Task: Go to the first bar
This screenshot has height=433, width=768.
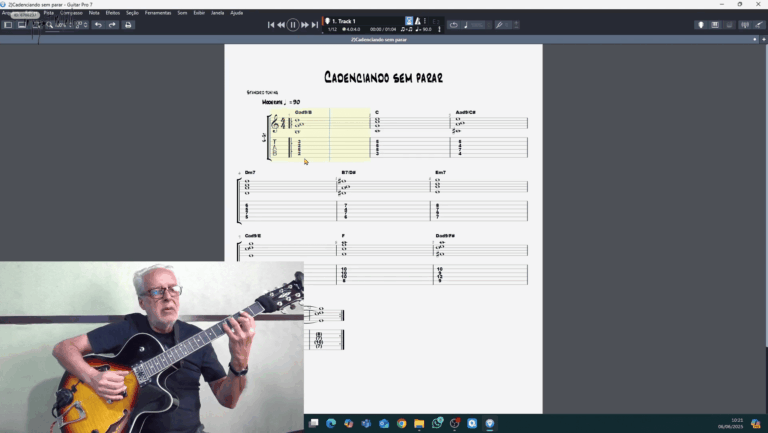Action: [x=270, y=24]
